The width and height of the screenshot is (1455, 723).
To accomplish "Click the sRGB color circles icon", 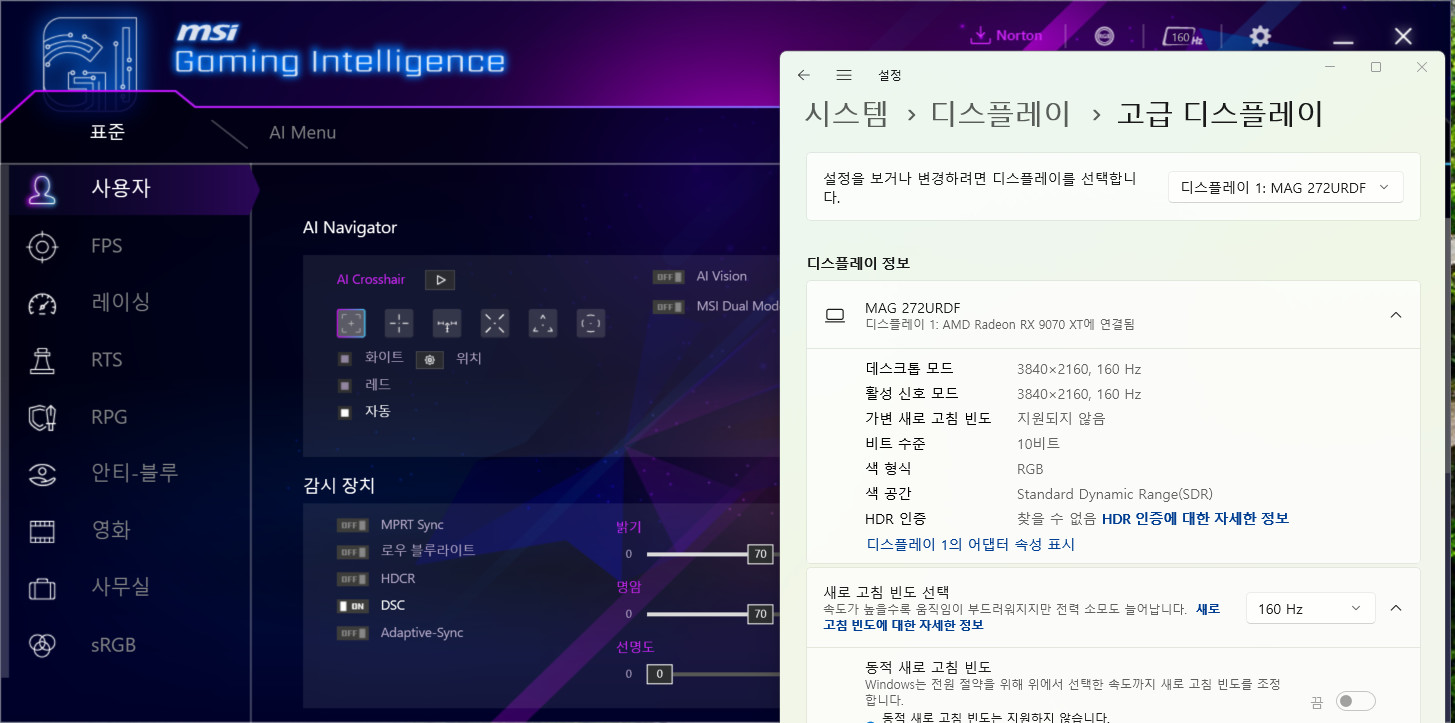I will pos(42,645).
